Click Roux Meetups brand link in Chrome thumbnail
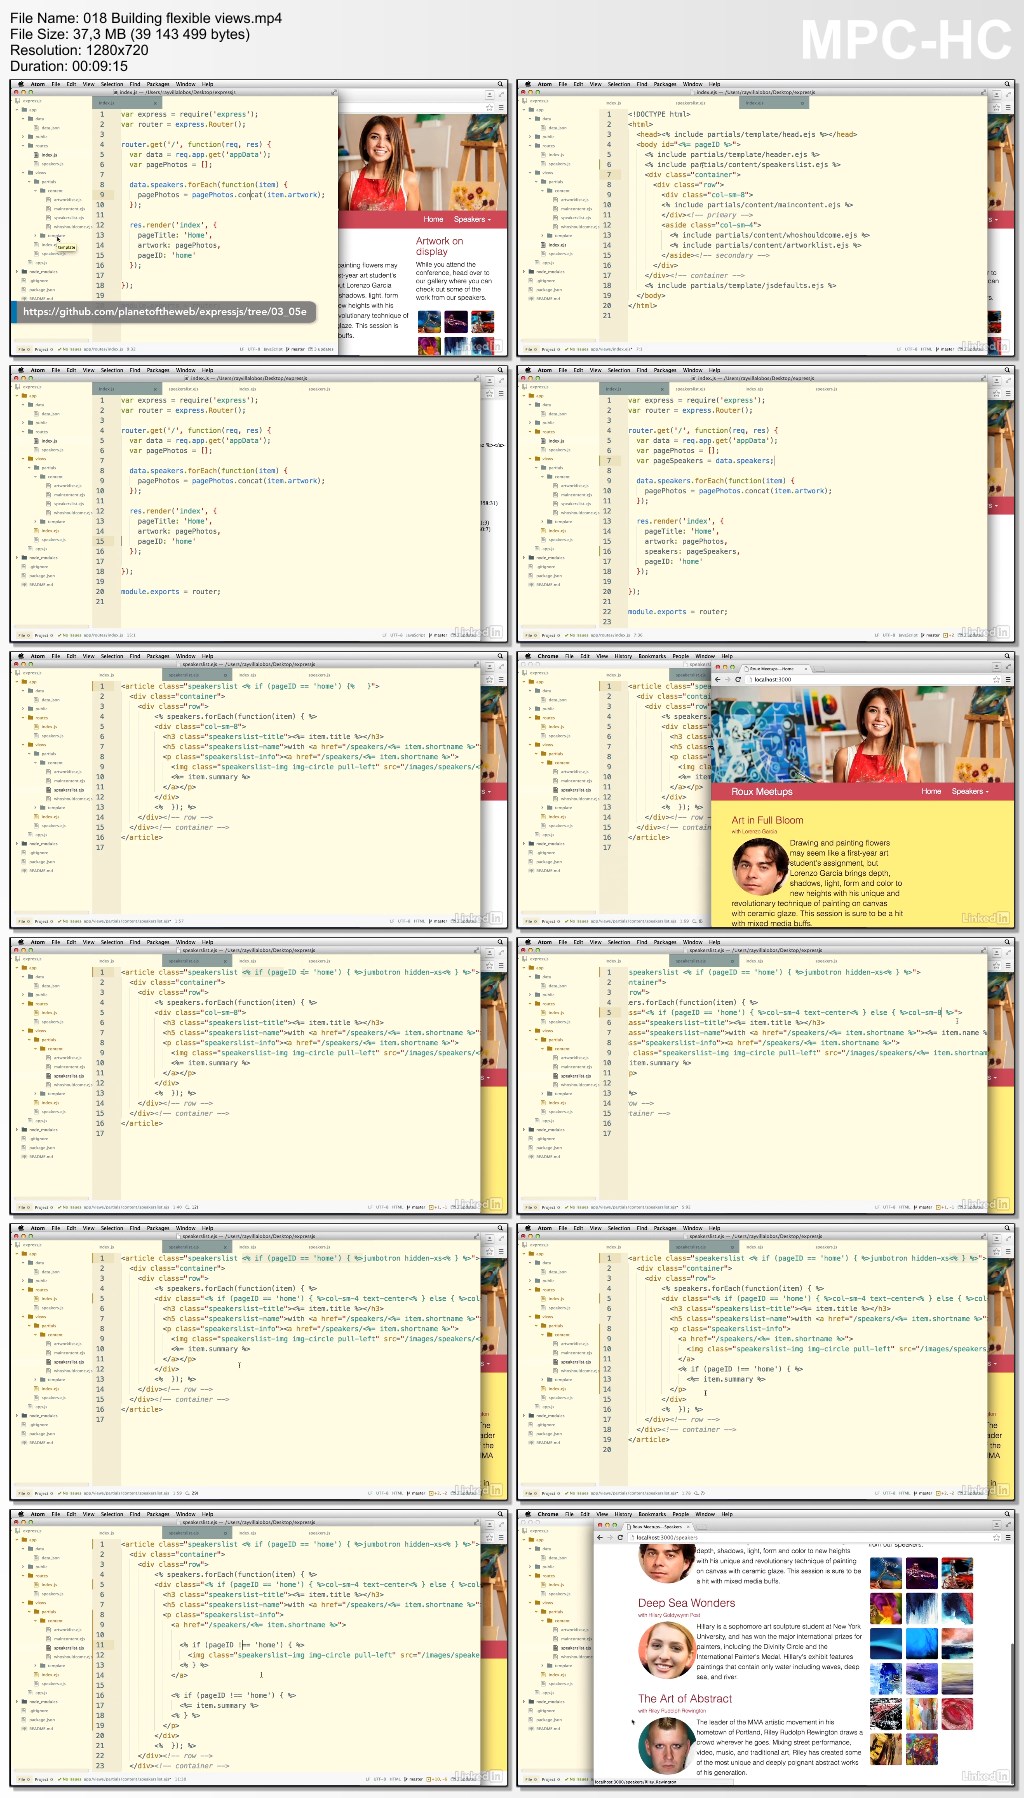1024x1798 pixels. [x=762, y=791]
